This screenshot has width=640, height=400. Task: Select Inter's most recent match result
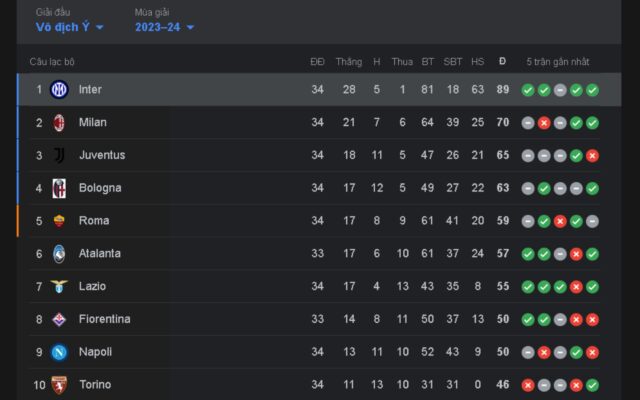(592, 90)
